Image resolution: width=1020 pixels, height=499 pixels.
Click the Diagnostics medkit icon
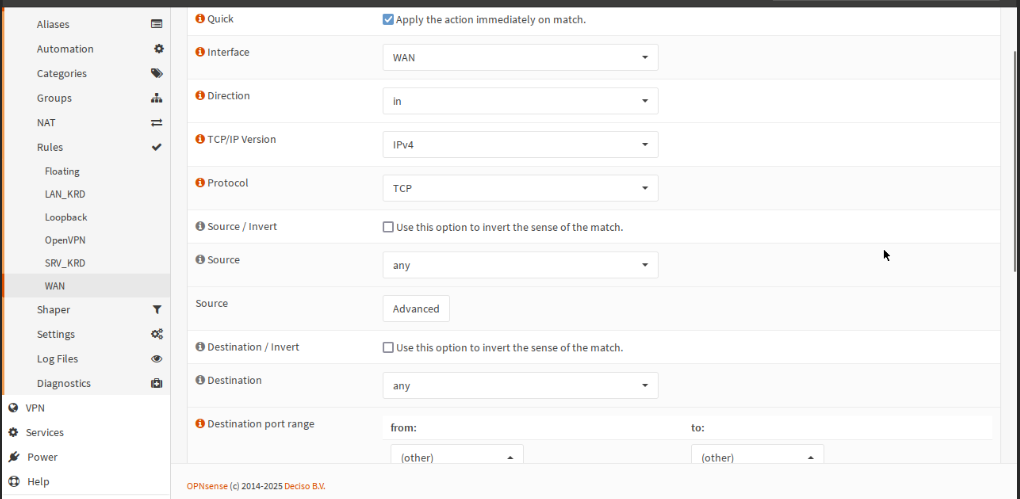[157, 383]
